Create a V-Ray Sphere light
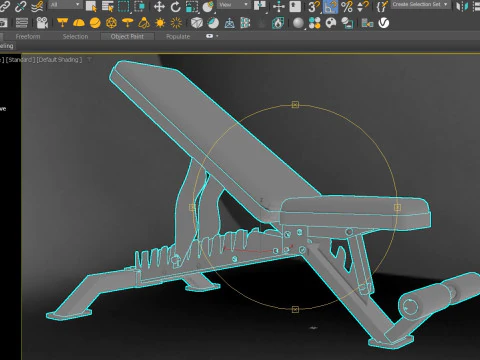The height and width of the screenshot is (360, 480). click(95, 23)
